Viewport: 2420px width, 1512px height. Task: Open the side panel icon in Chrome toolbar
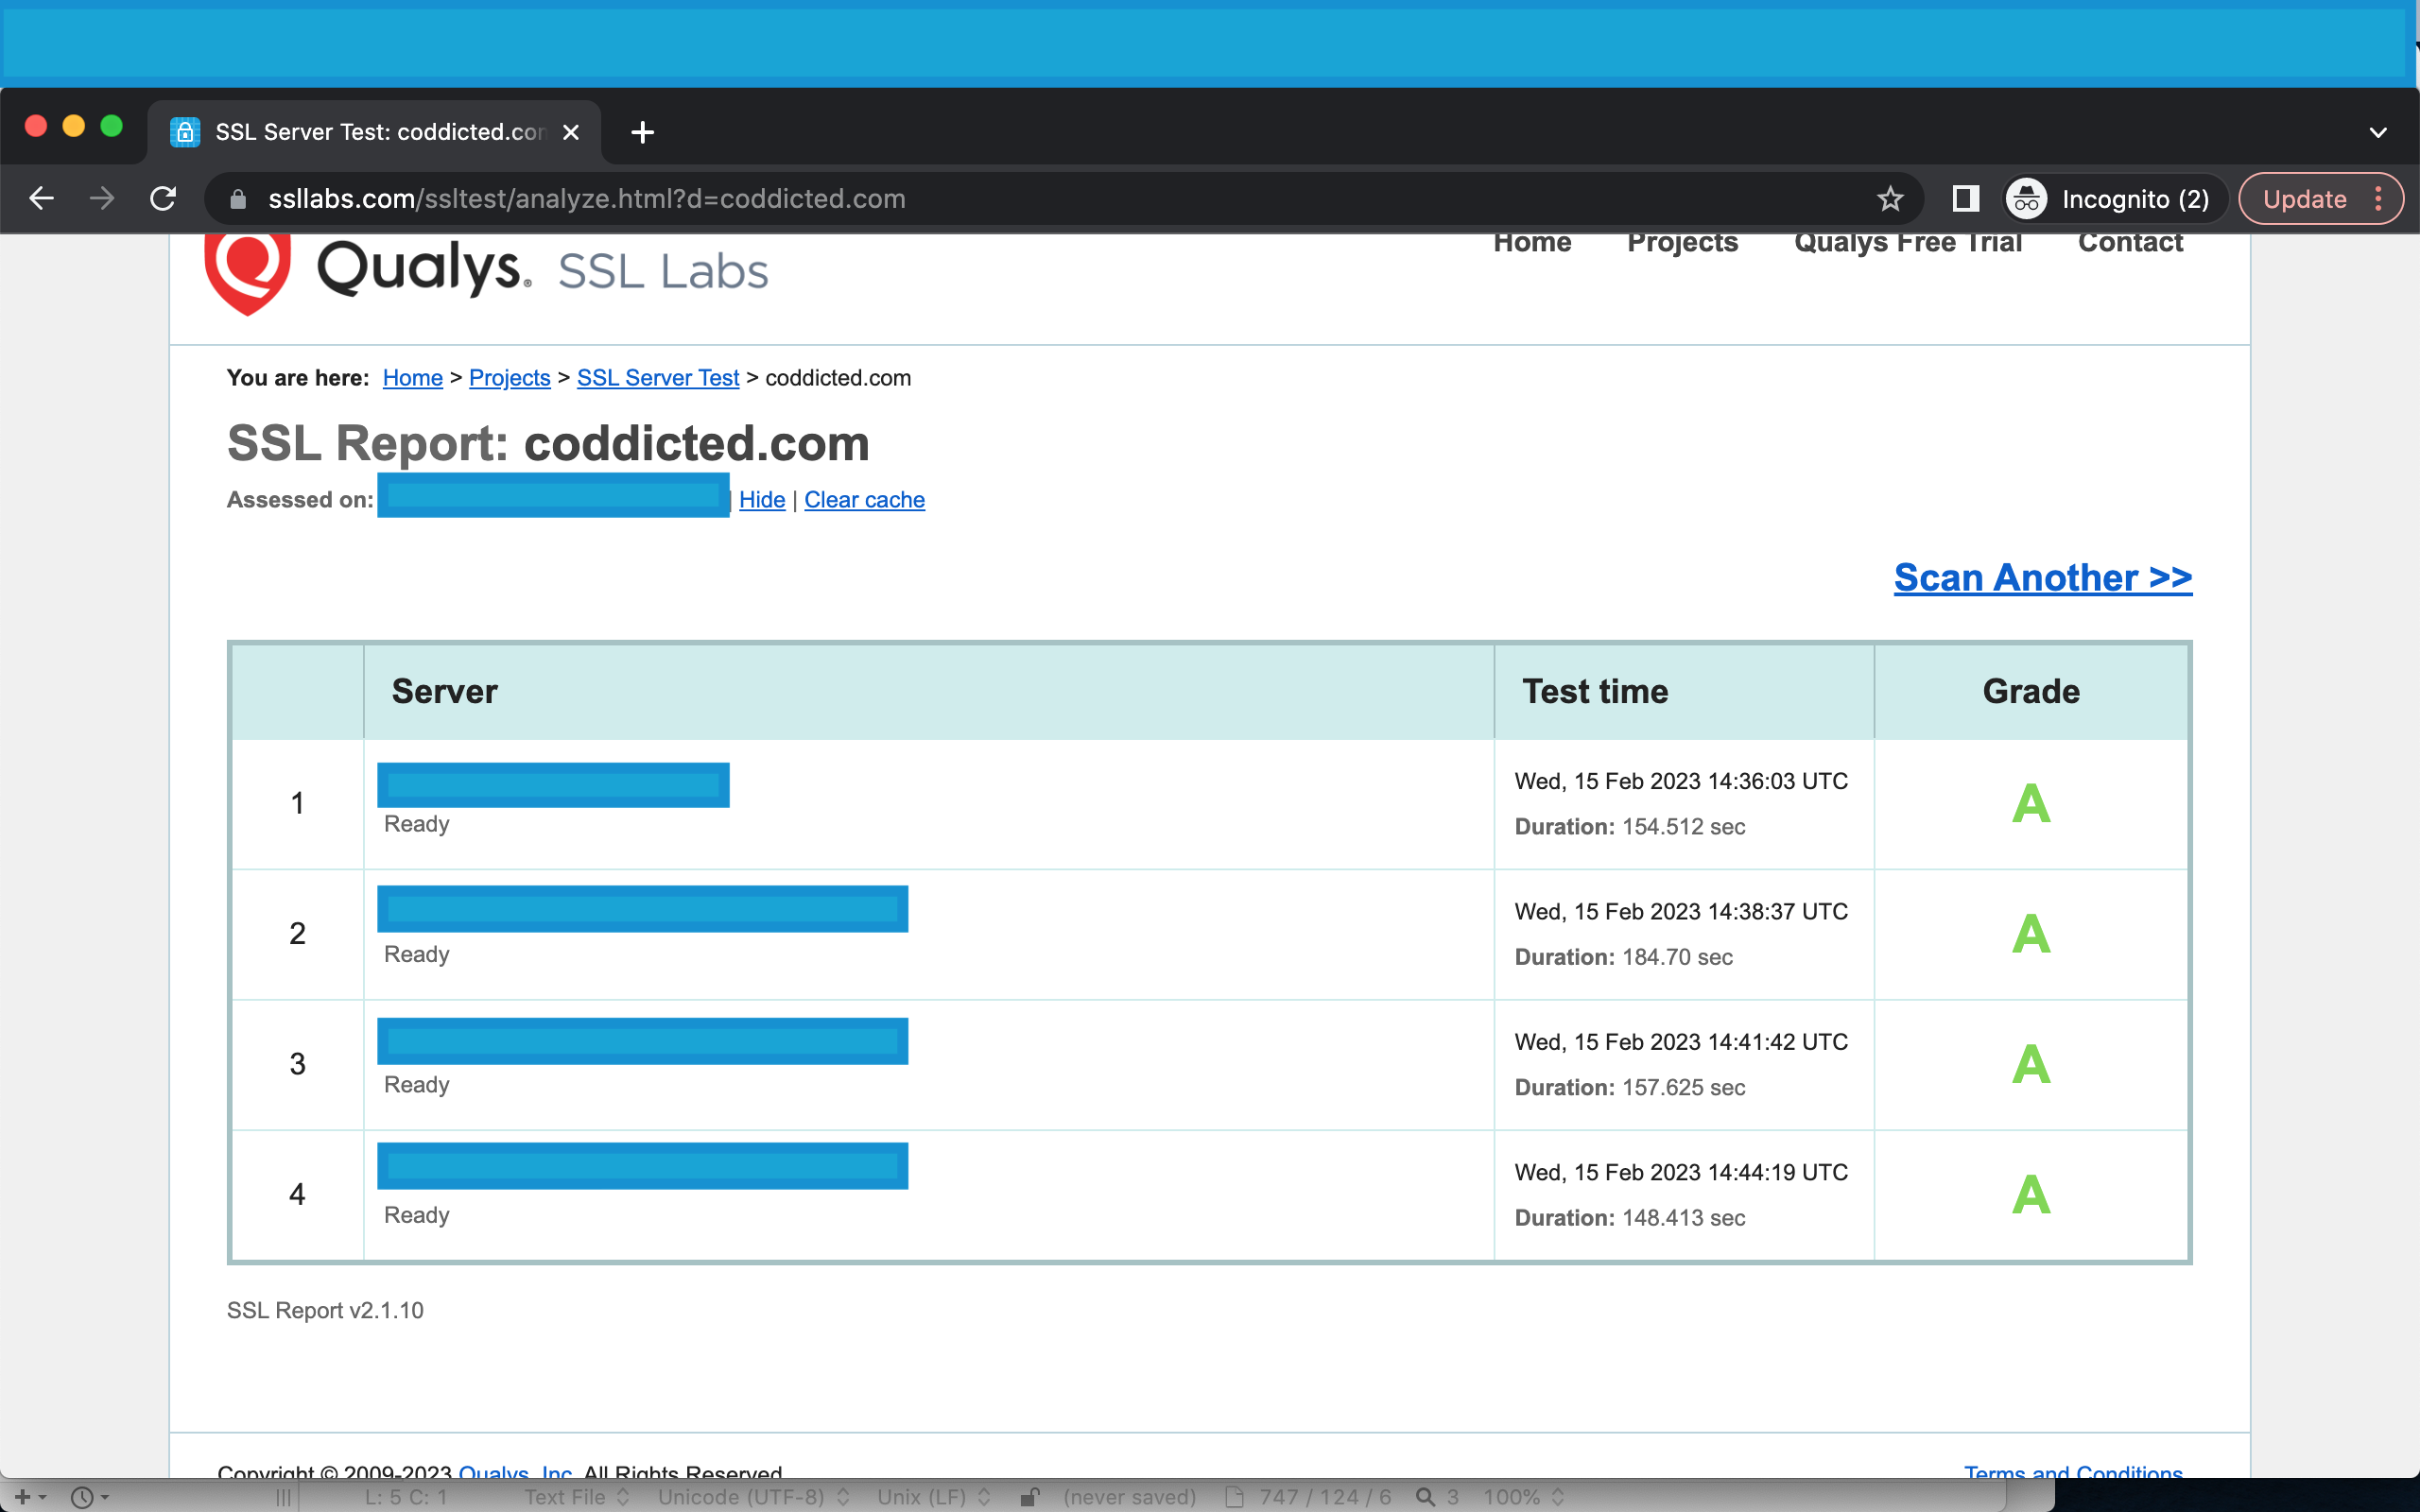(1965, 198)
